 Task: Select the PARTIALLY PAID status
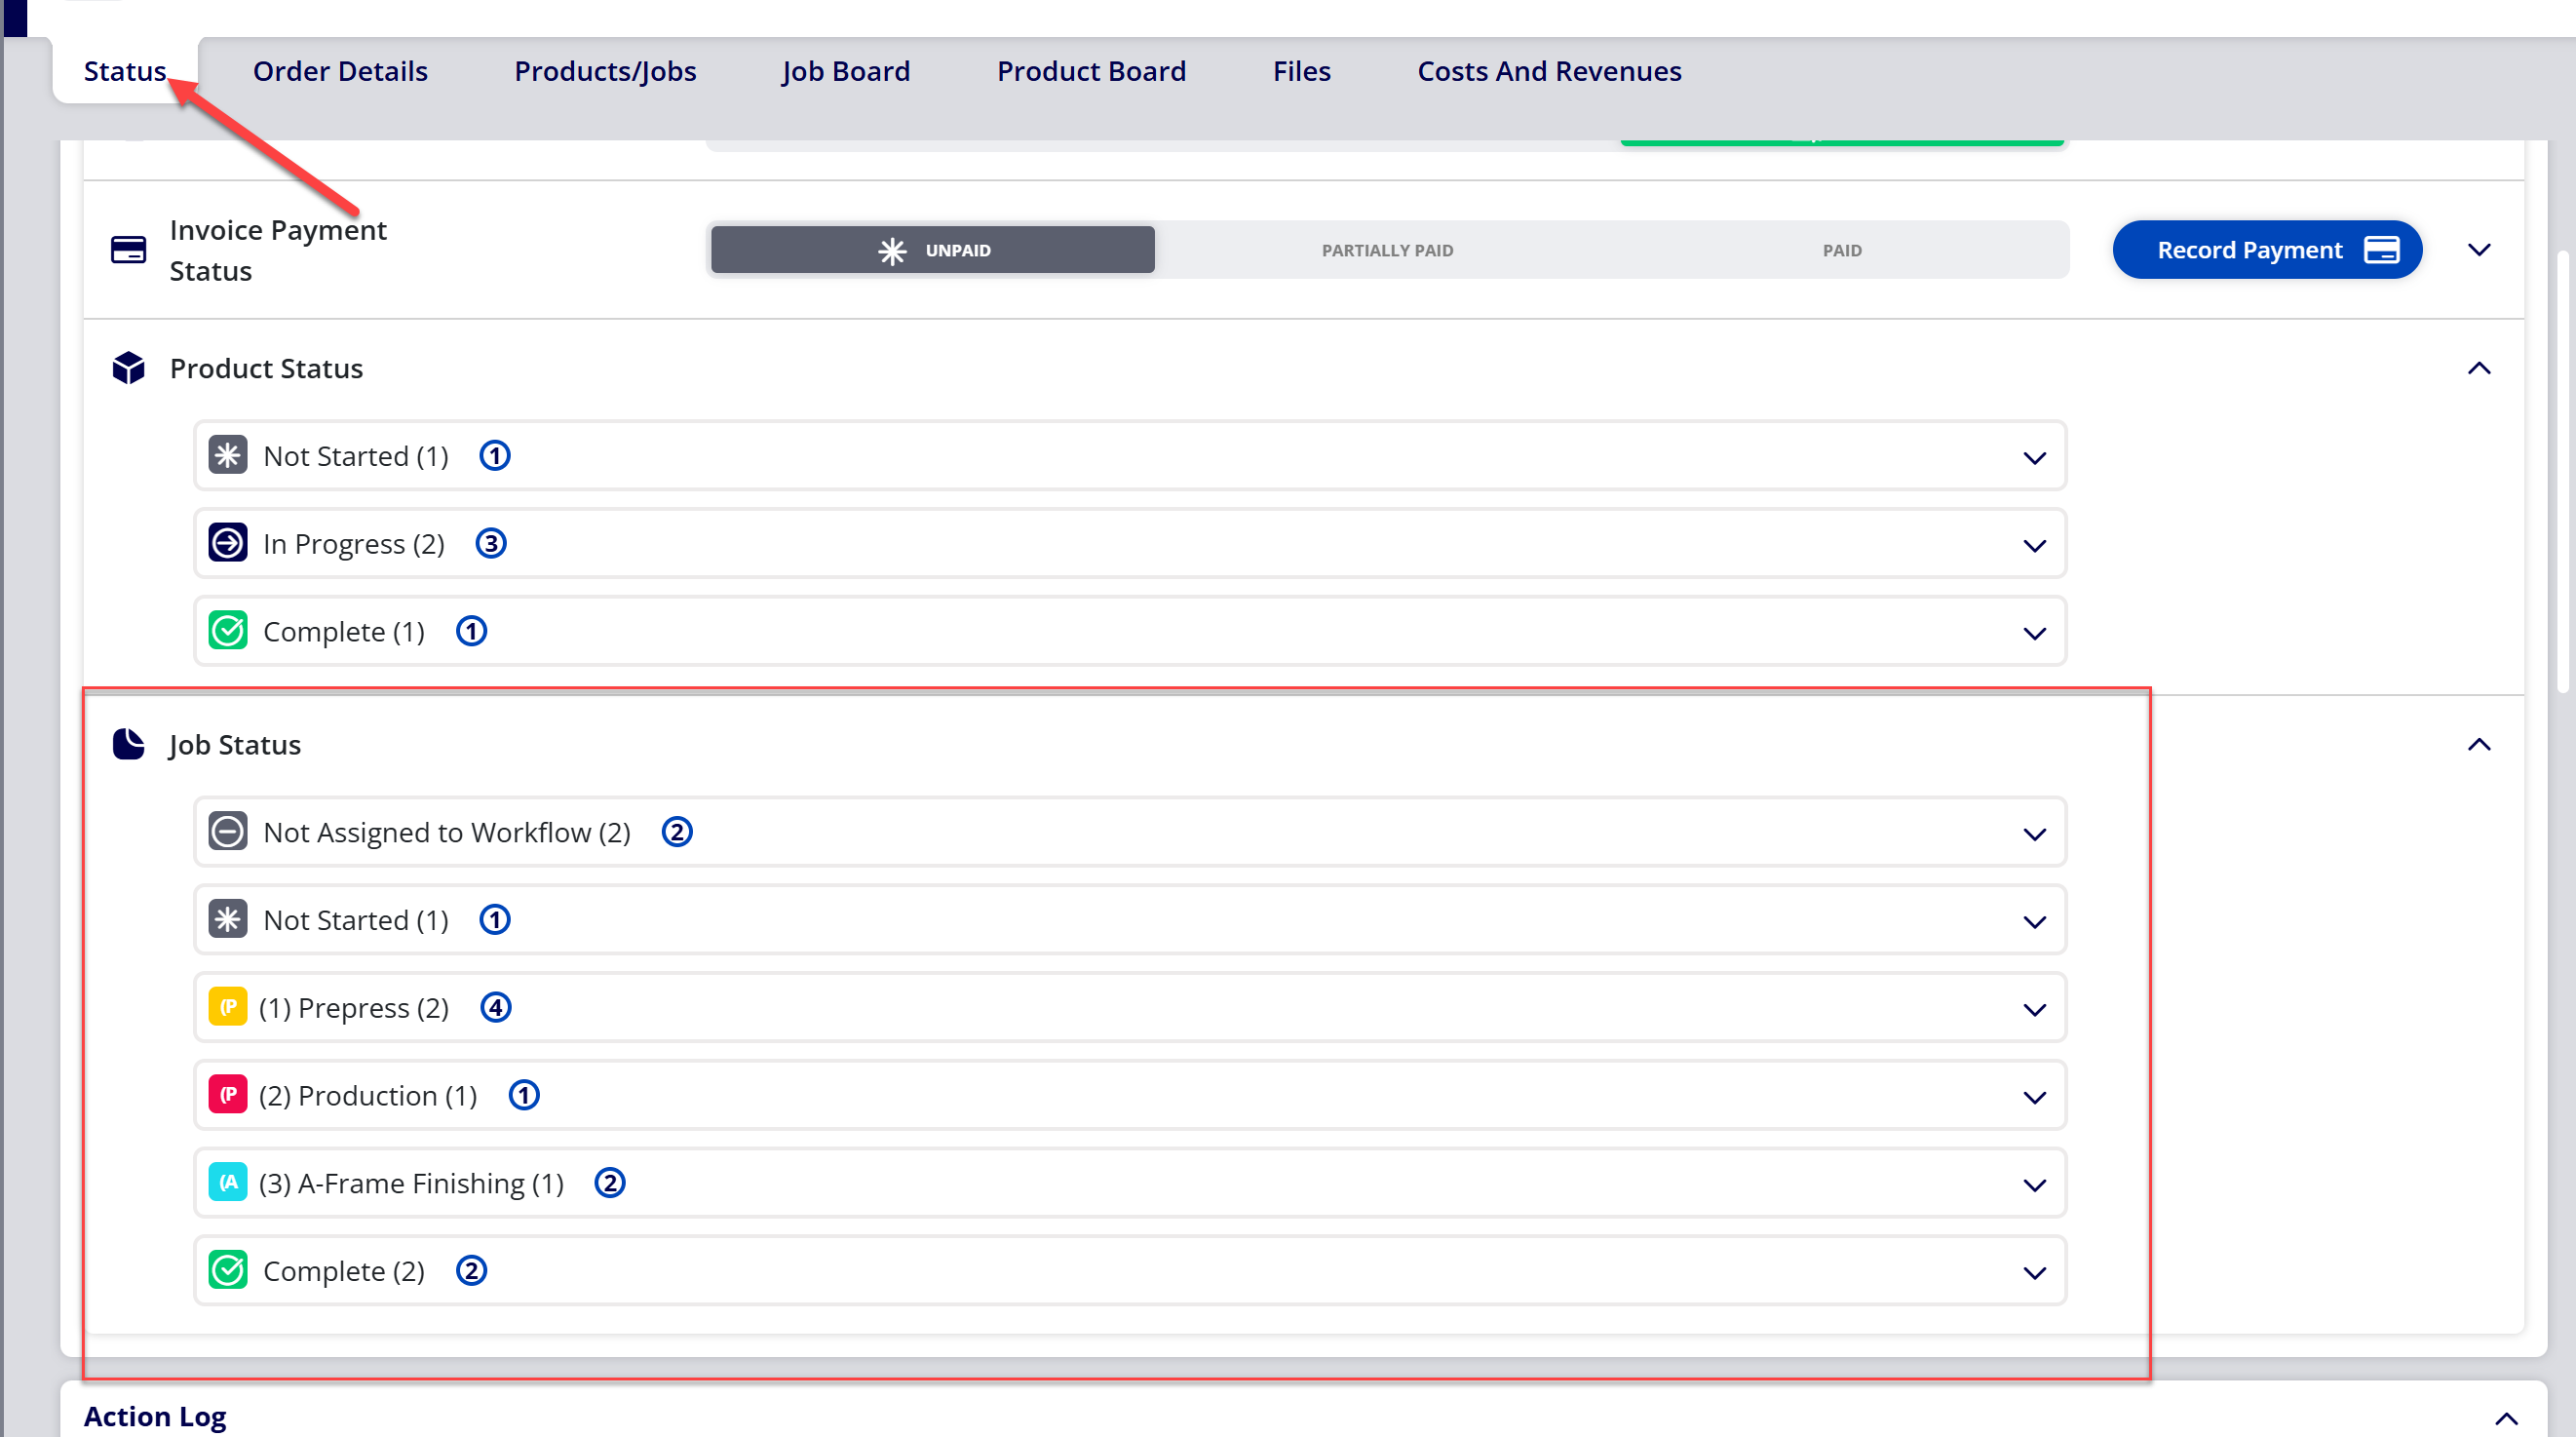(x=1387, y=250)
